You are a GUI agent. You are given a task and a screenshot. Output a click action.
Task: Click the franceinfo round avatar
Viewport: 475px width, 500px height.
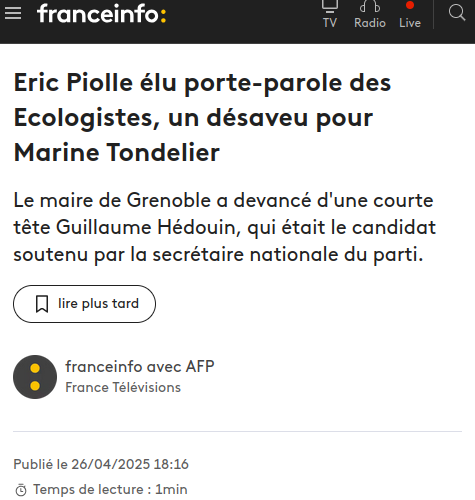pyautogui.click(x=35, y=377)
